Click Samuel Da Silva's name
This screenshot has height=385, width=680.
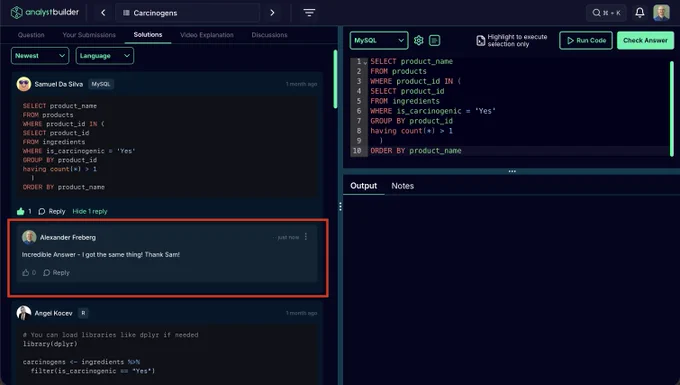pyautogui.click(x=59, y=84)
